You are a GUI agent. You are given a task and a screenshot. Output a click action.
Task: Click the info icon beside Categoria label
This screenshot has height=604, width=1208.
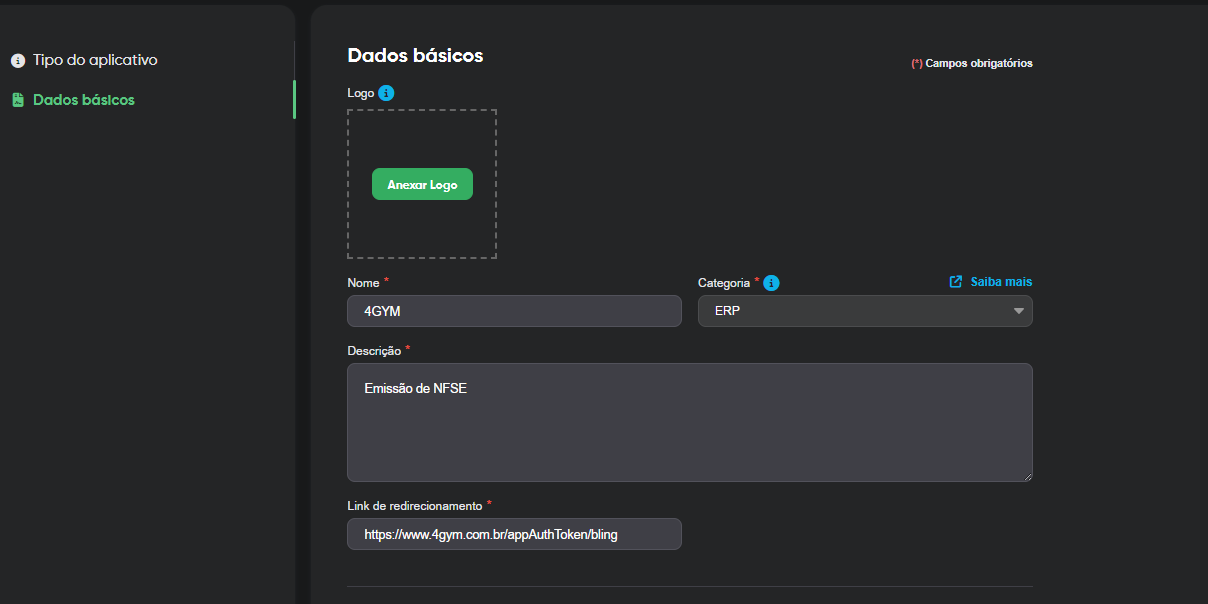click(x=771, y=283)
